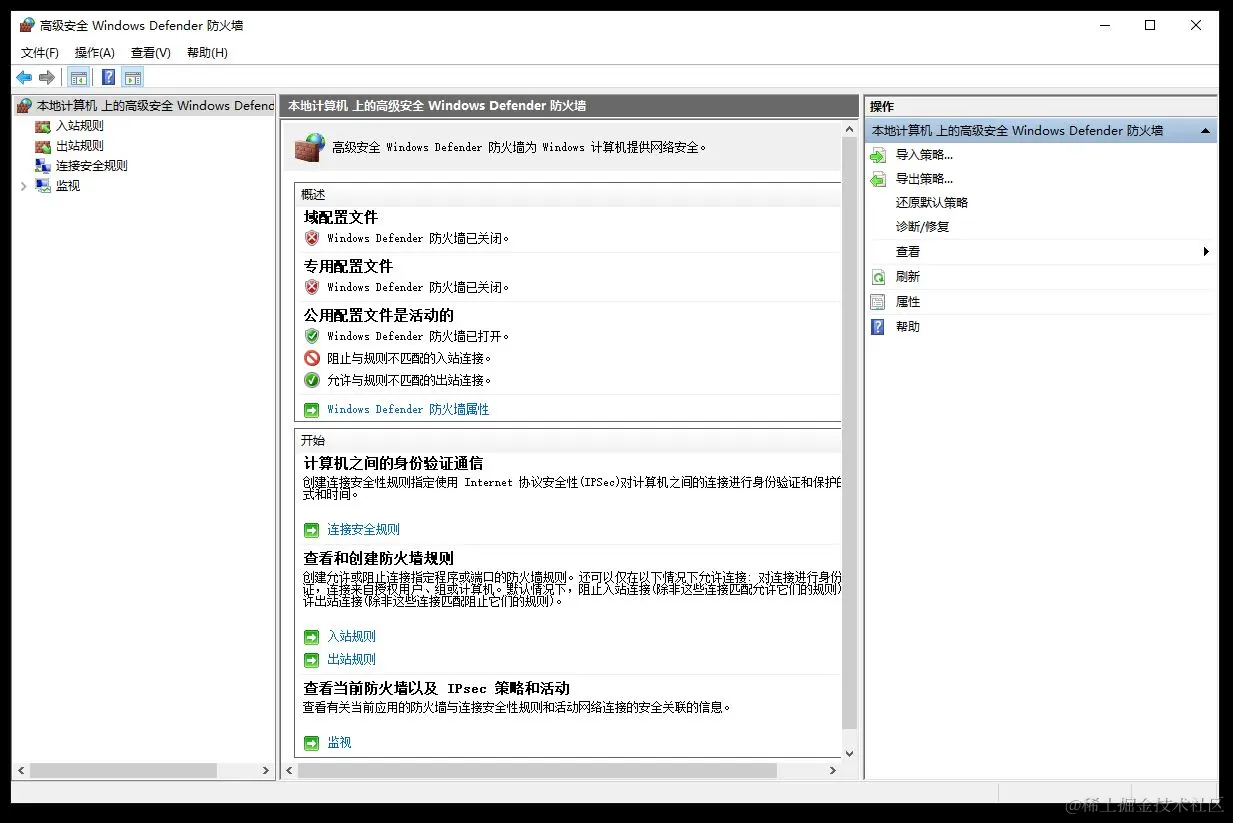Click the root node firewall icon in tree
Image resolution: width=1233 pixels, height=823 pixels.
pyautogui.click(x=25, y=106)
